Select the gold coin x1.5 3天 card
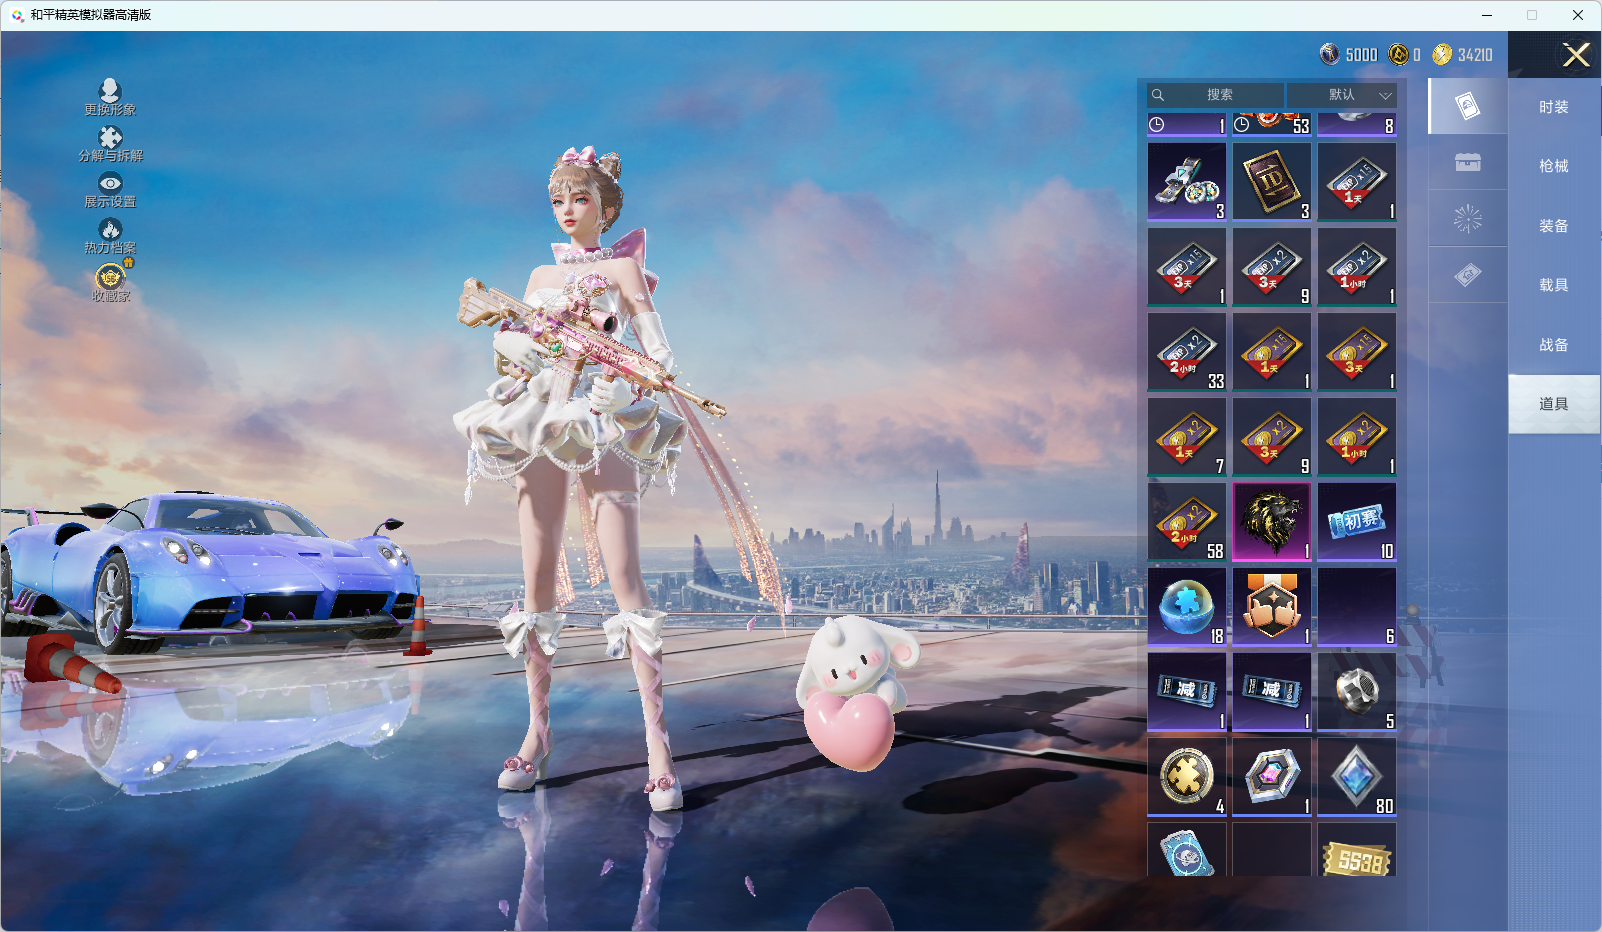Screen dimensions: 1602x932 tap(1357, 352)
